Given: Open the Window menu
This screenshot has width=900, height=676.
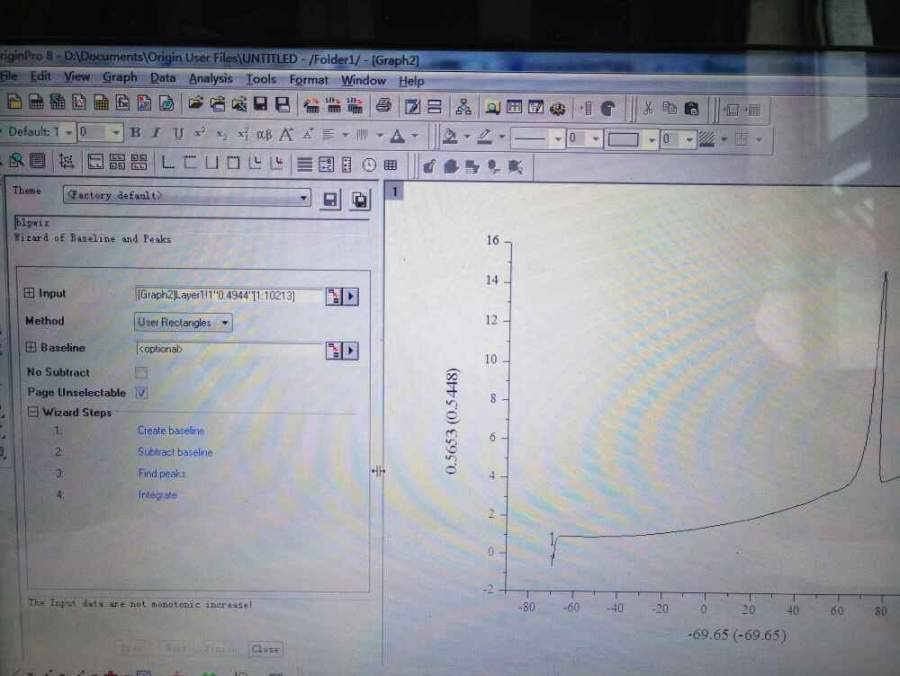Looking at the screenshot, I should 363,80.
